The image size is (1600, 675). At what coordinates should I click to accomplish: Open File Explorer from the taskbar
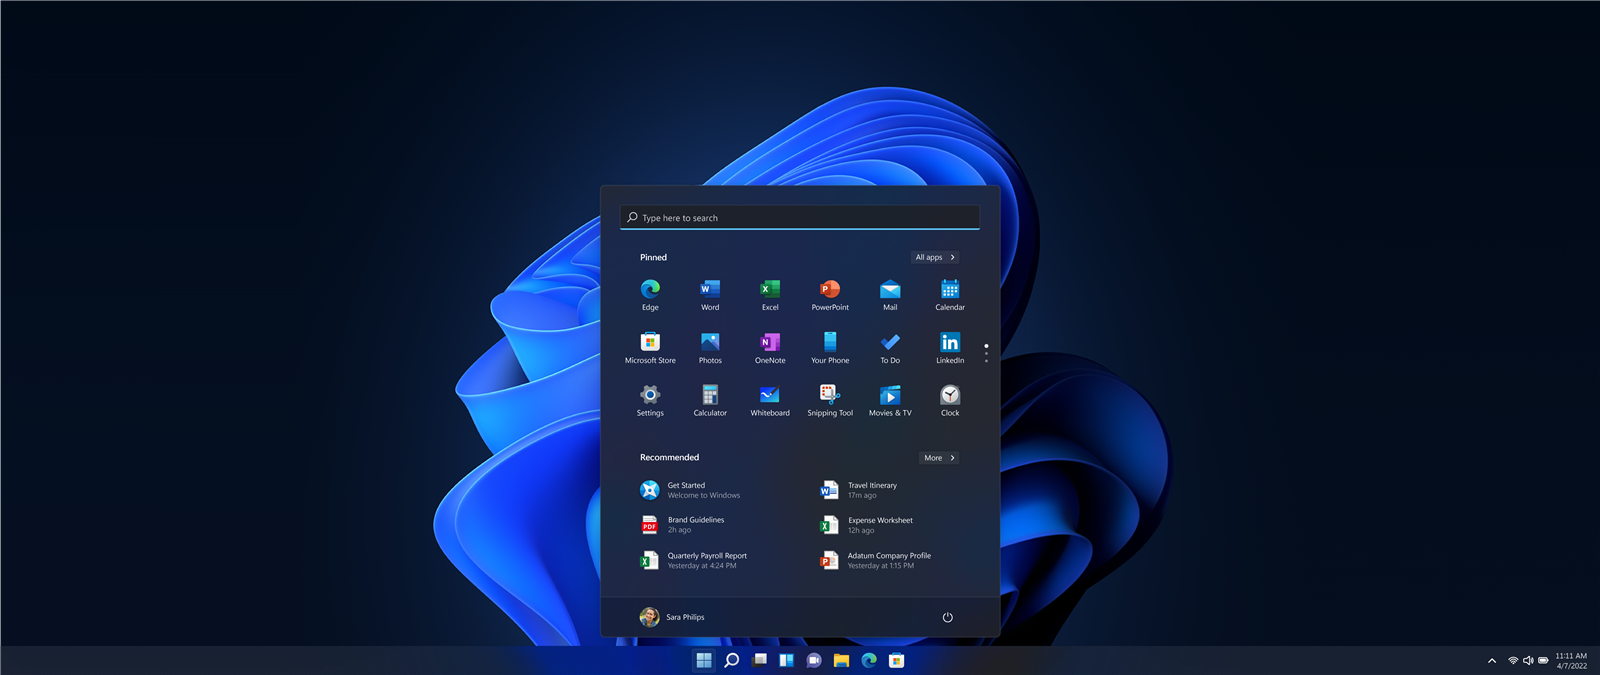point(841,661)
